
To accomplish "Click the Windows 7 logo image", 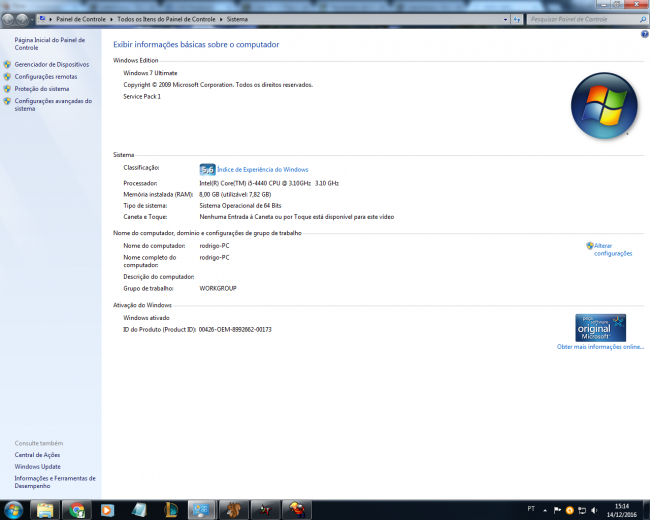I will click(x=604, y=105).
